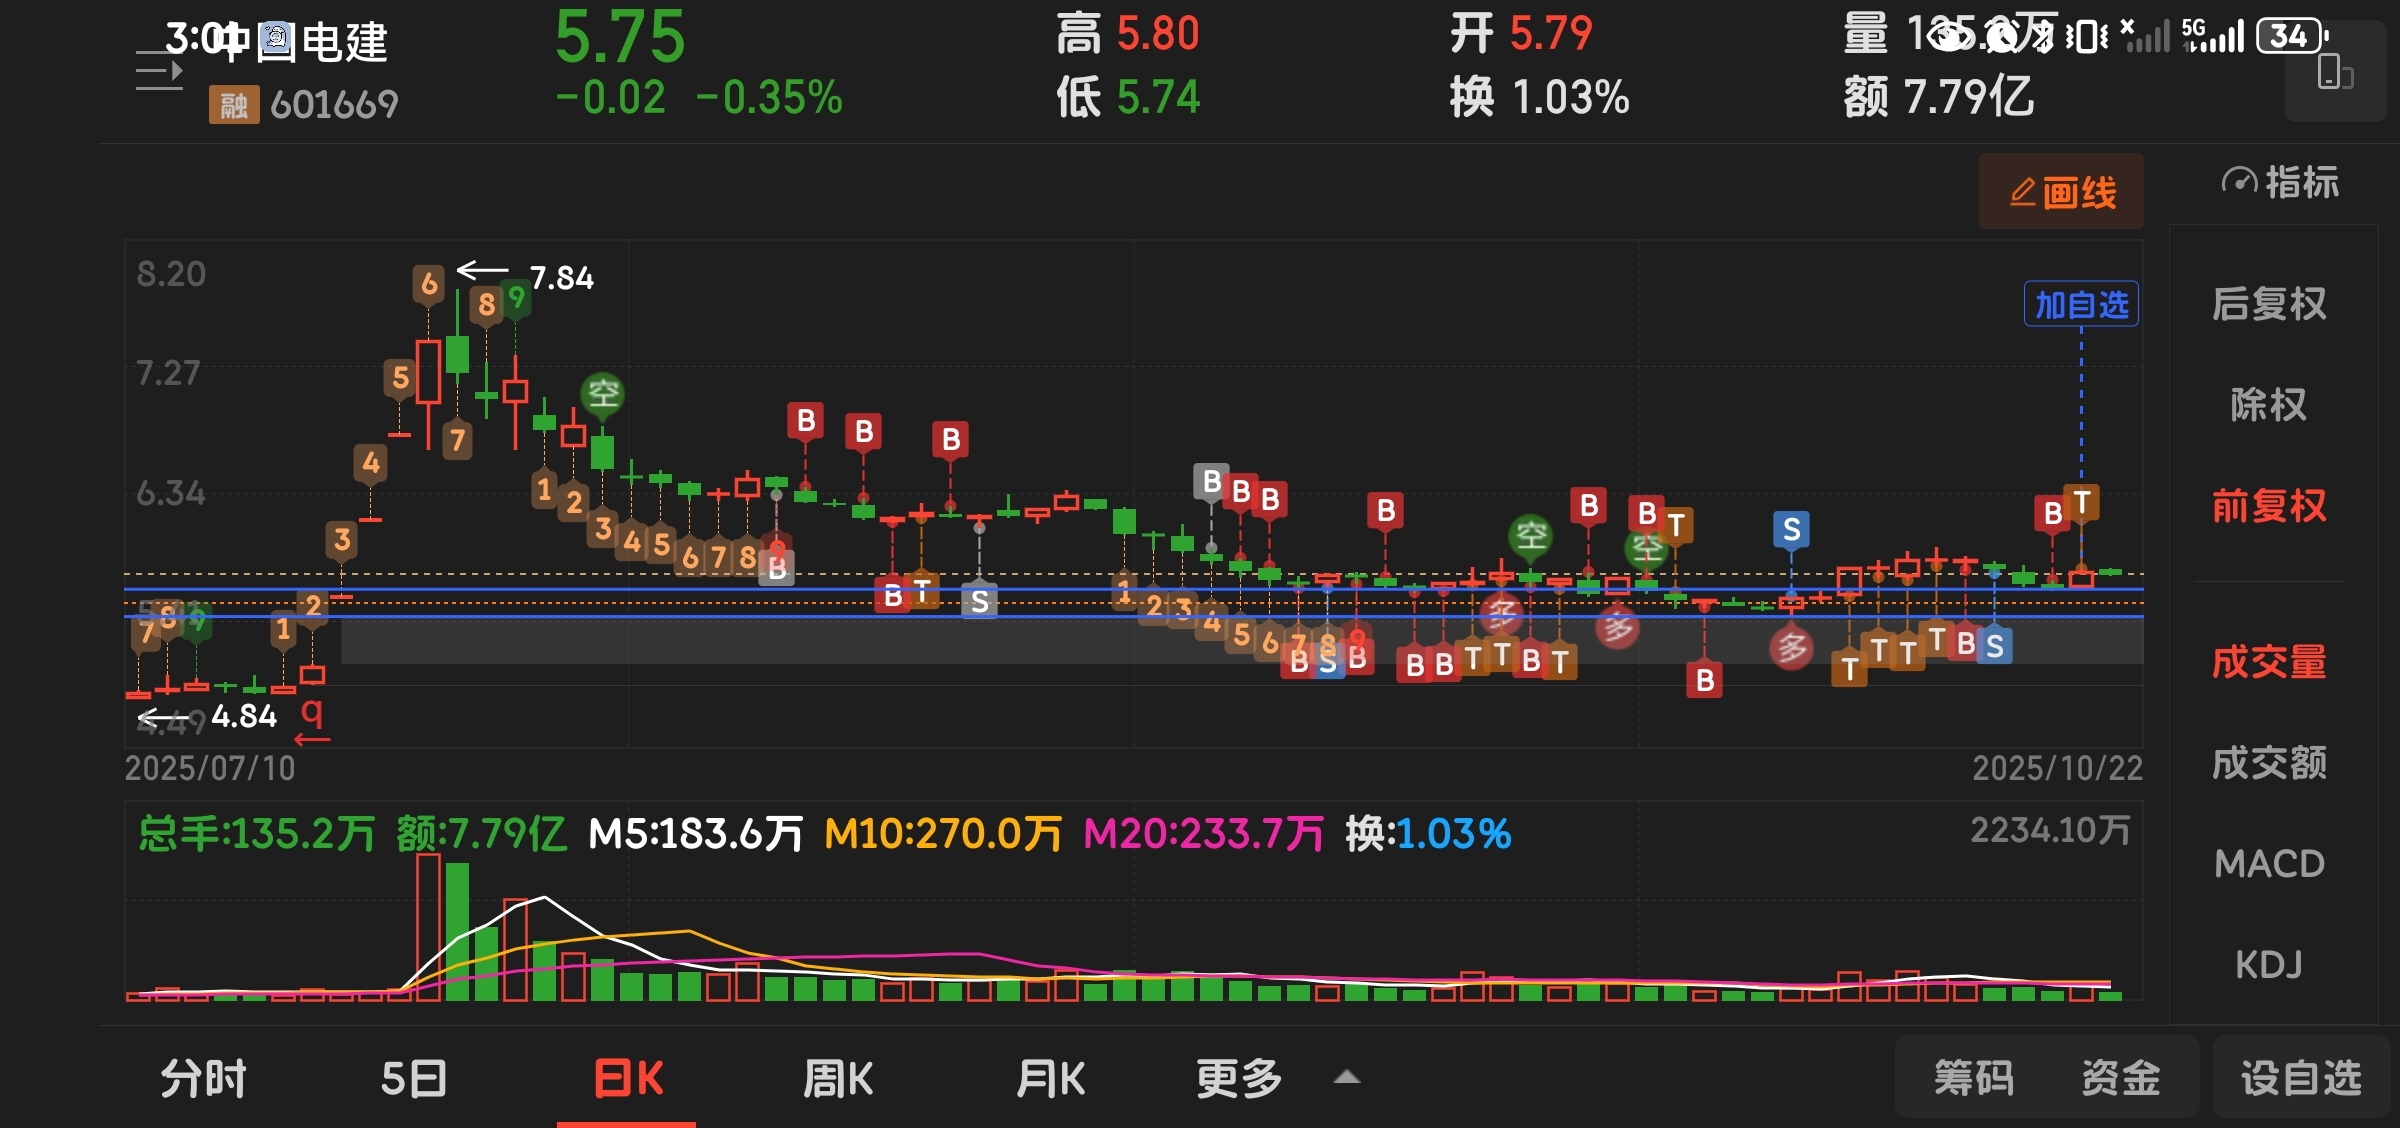This screenshot has height=1128, width=2400.
Task: Open the 分时 intraday tab
Action: click(x=204, y=1079)
